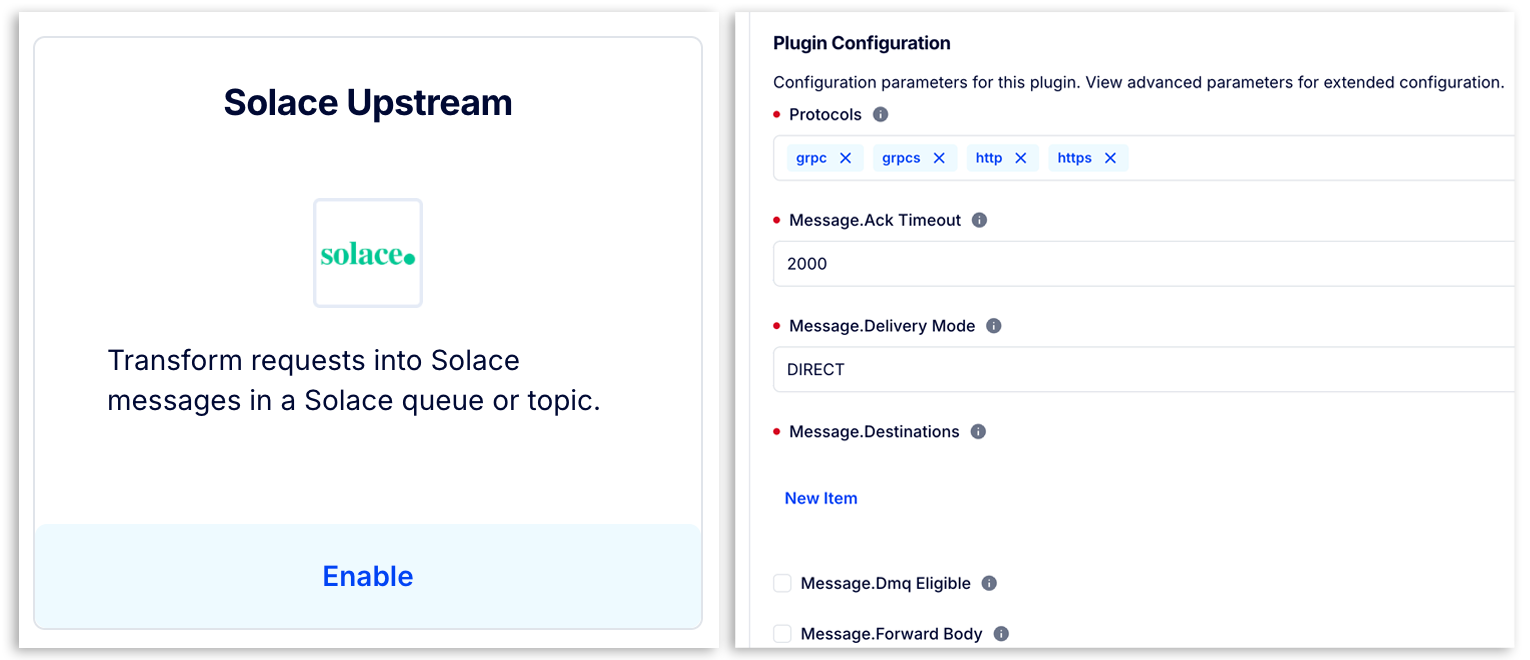Toggle the Message.Dmq Eligible checkbox
Viewport: 1530px width, 660px height.
click(x=782, y=583)
